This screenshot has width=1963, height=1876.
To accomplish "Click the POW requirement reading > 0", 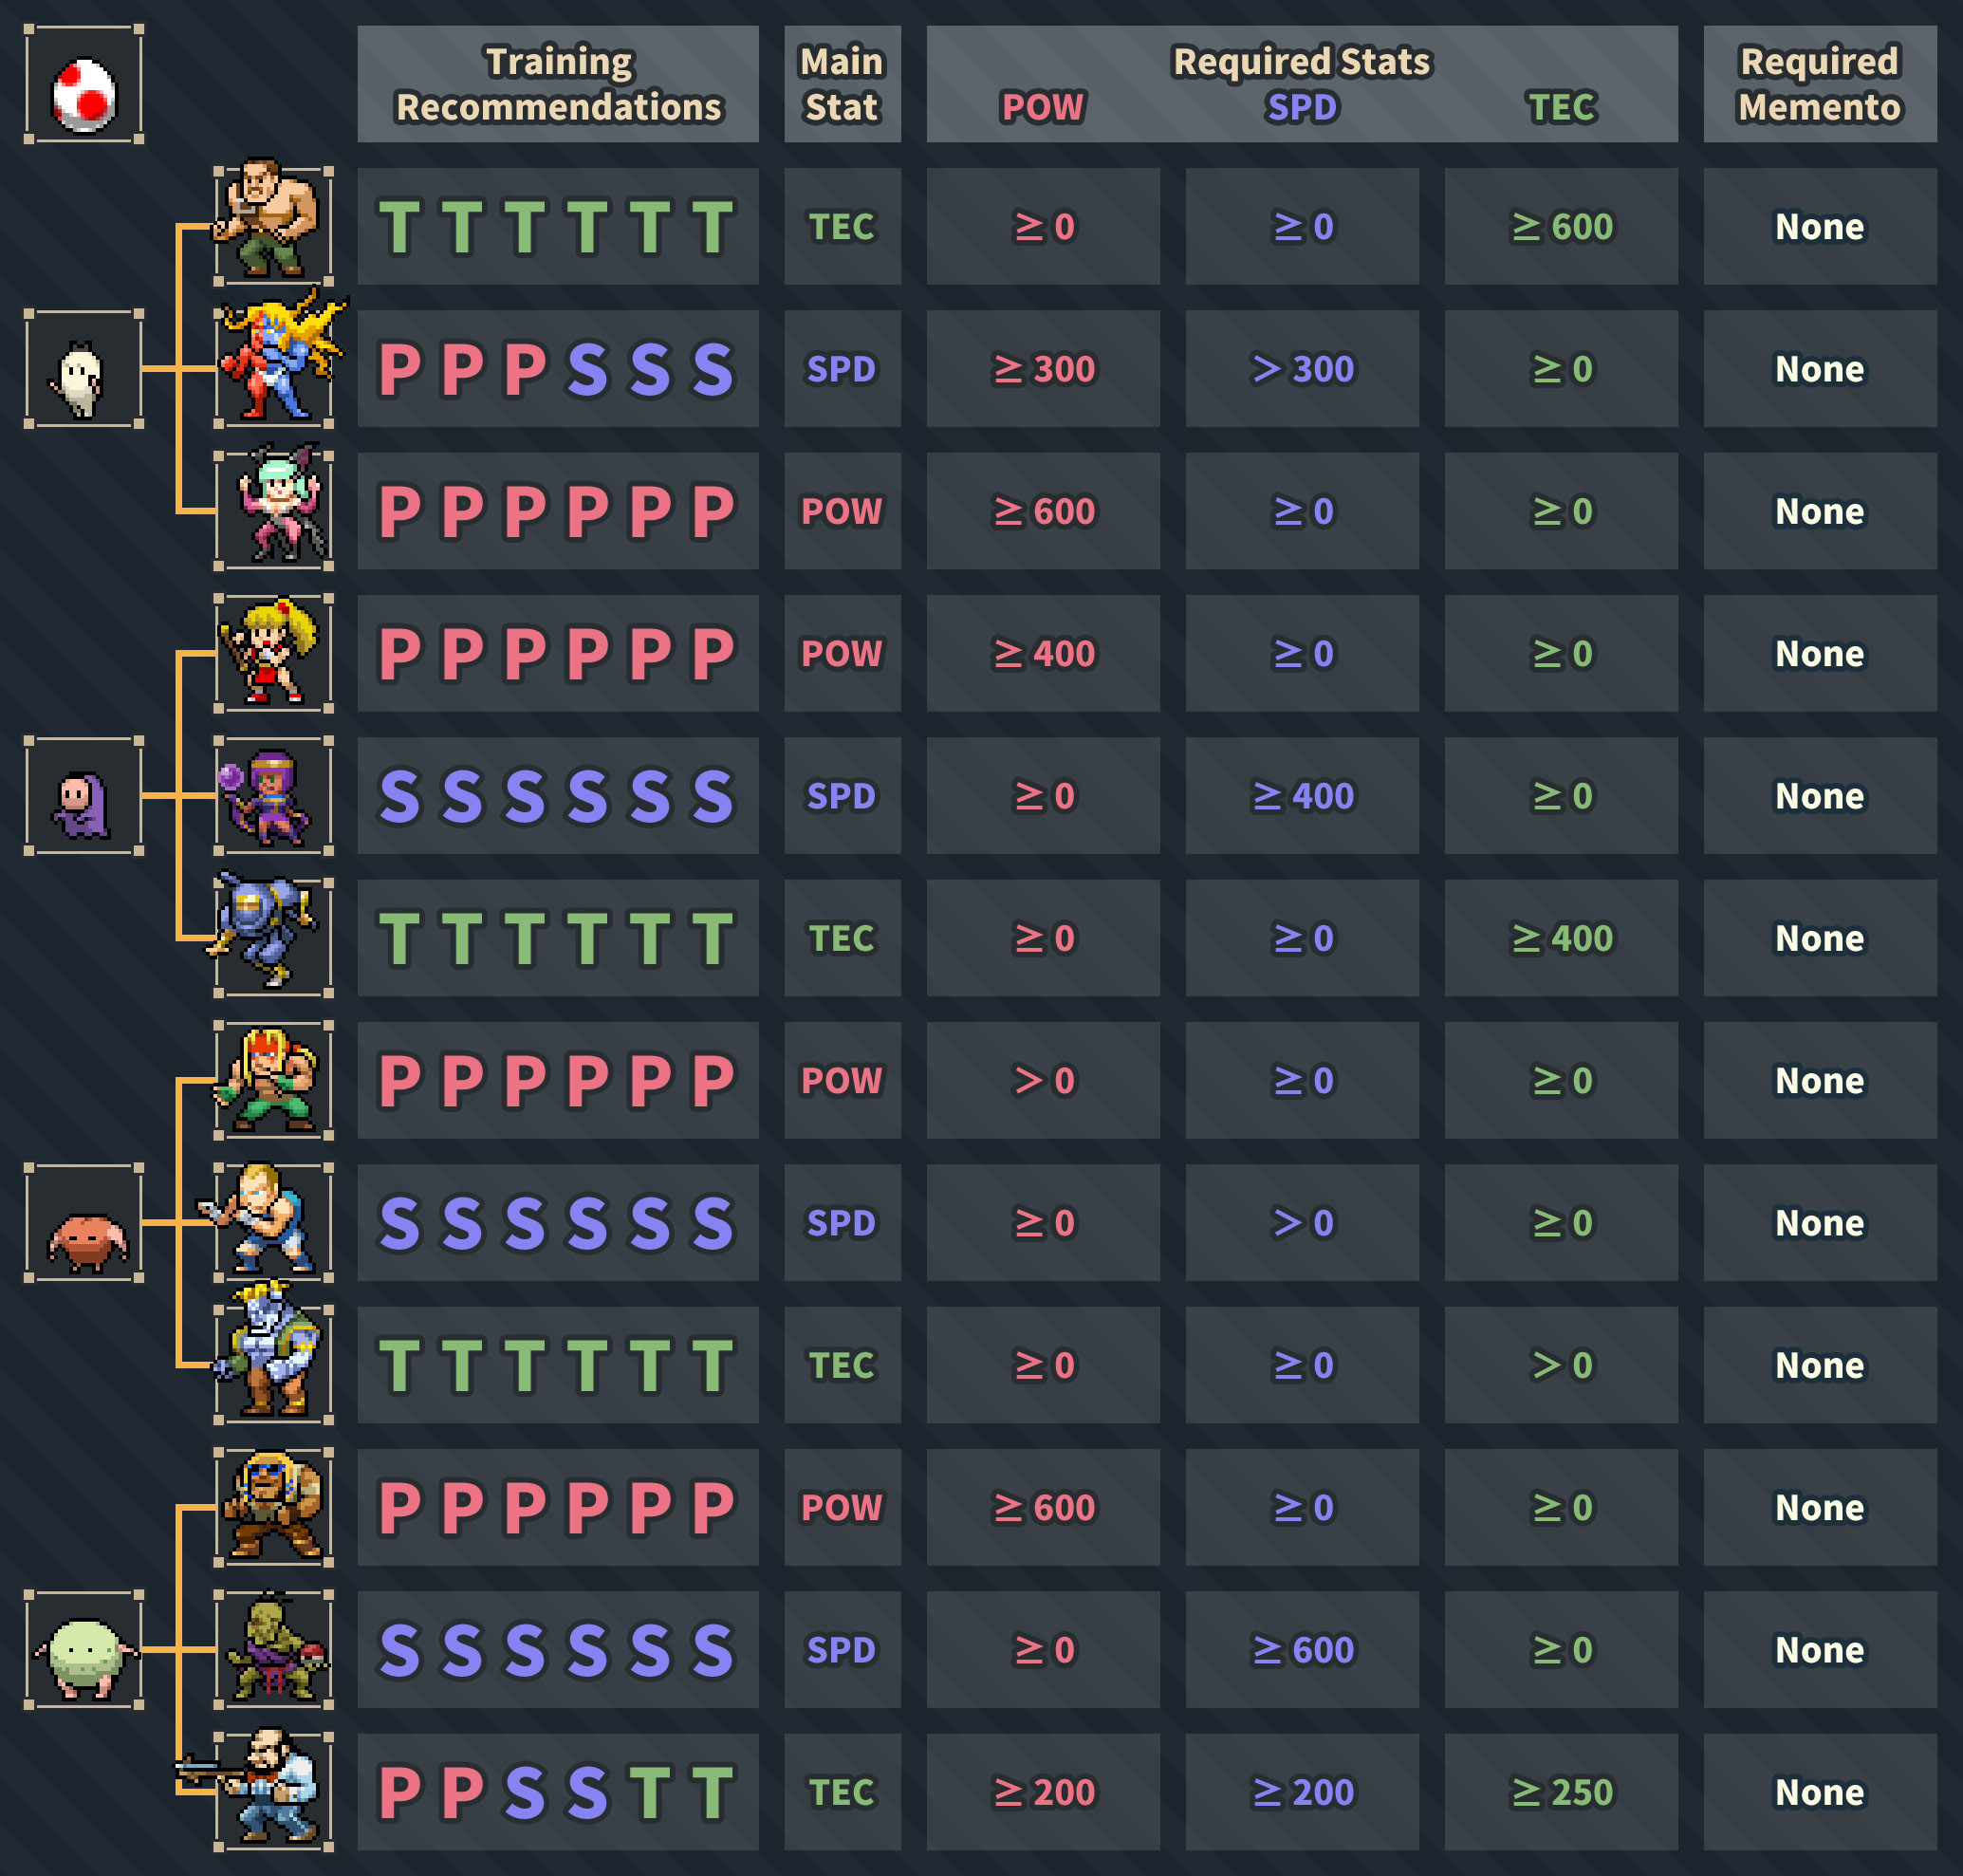I will [1043, 1081].
